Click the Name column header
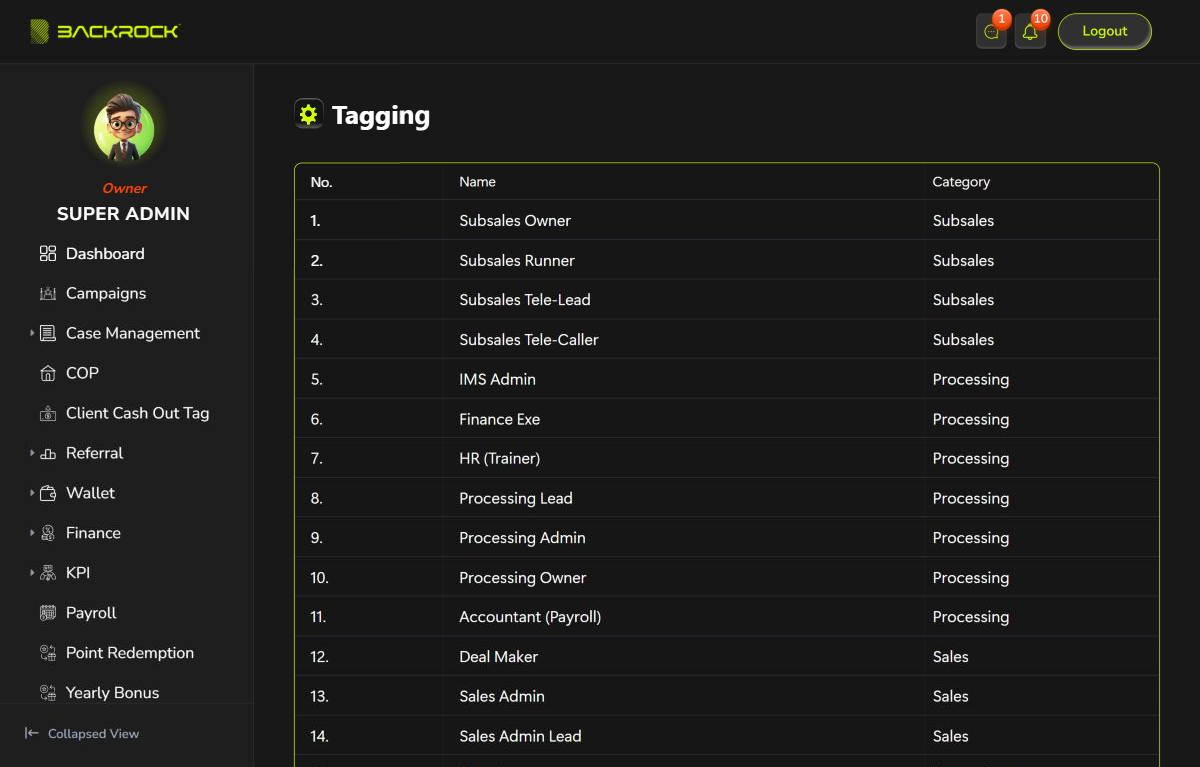Screen dimensions: 1200x767 point(477,182)
